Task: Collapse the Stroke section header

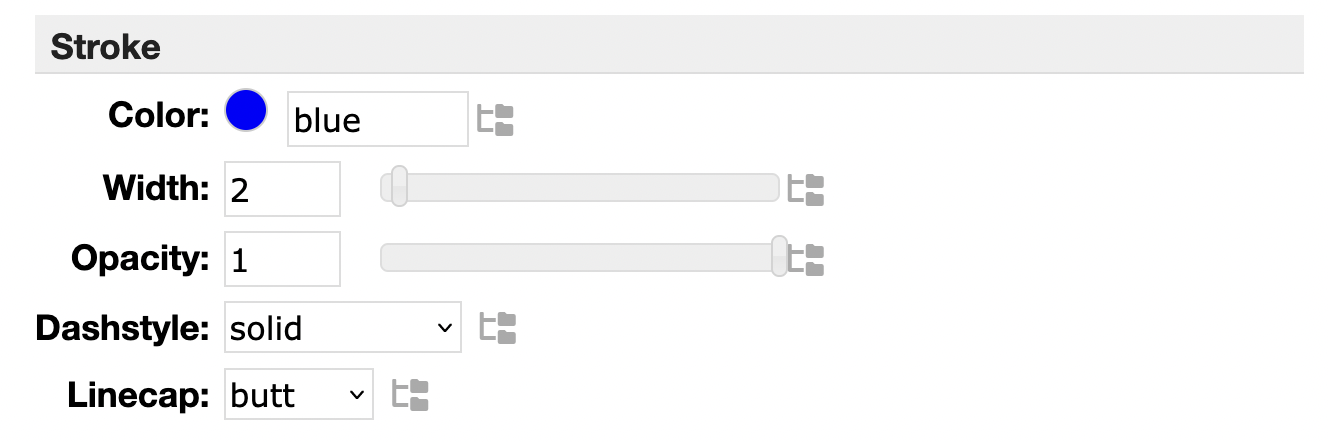Action: point(106,46)
